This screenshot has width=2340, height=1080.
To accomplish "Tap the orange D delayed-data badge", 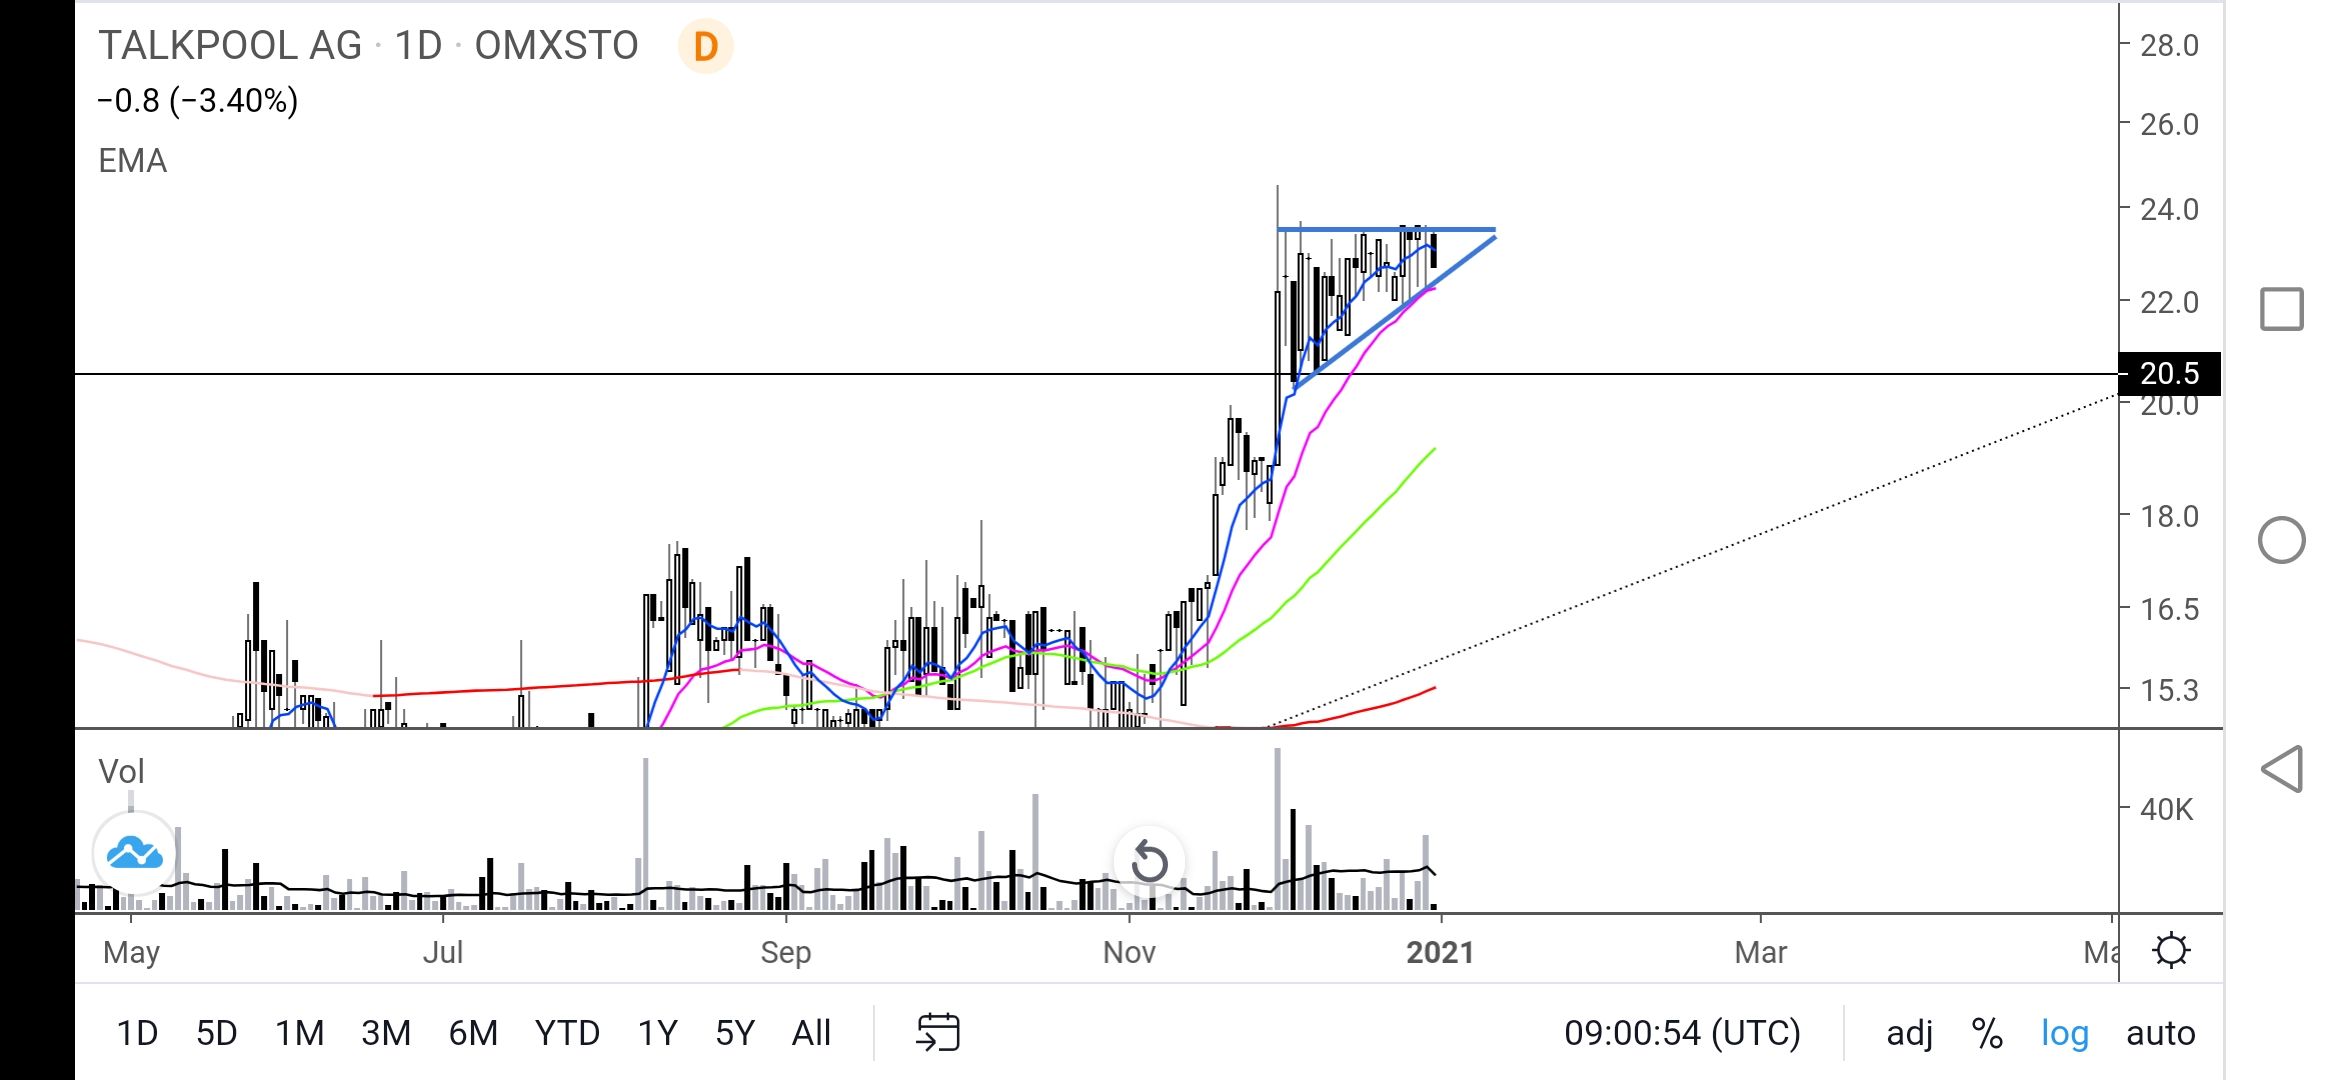I will pyautogui.click(x=705, y=47).
